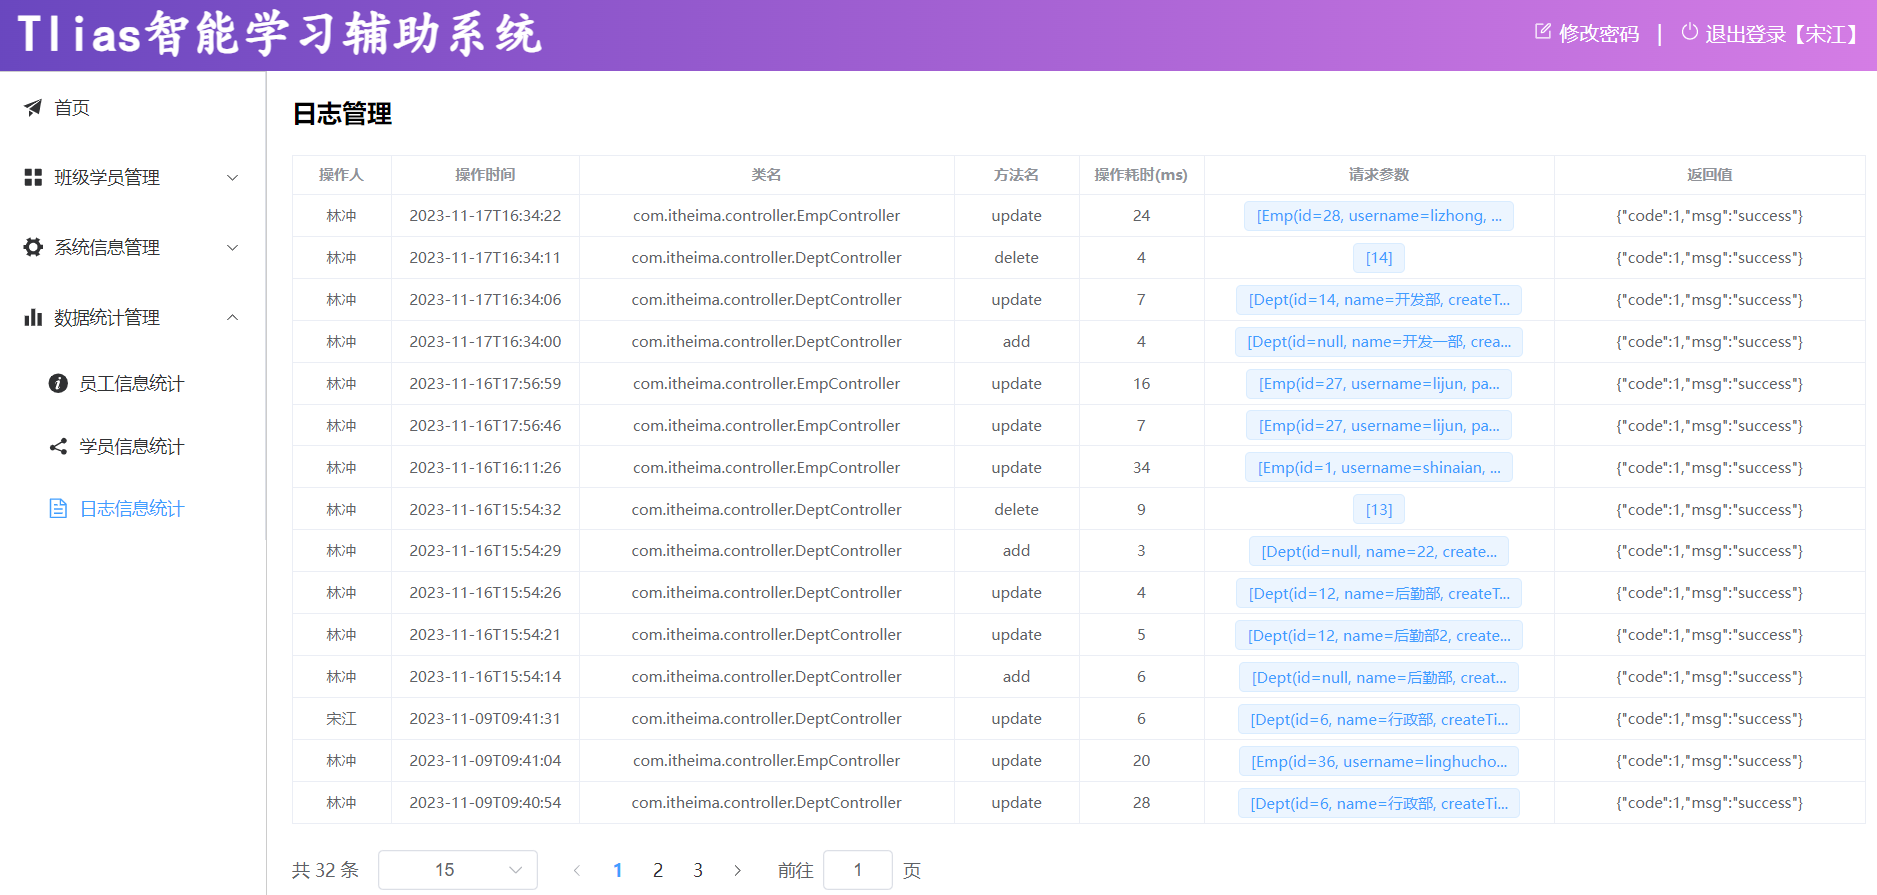Go to page 2 of the logs
The width and height of the screenshot is (1877, 895).
658,870
